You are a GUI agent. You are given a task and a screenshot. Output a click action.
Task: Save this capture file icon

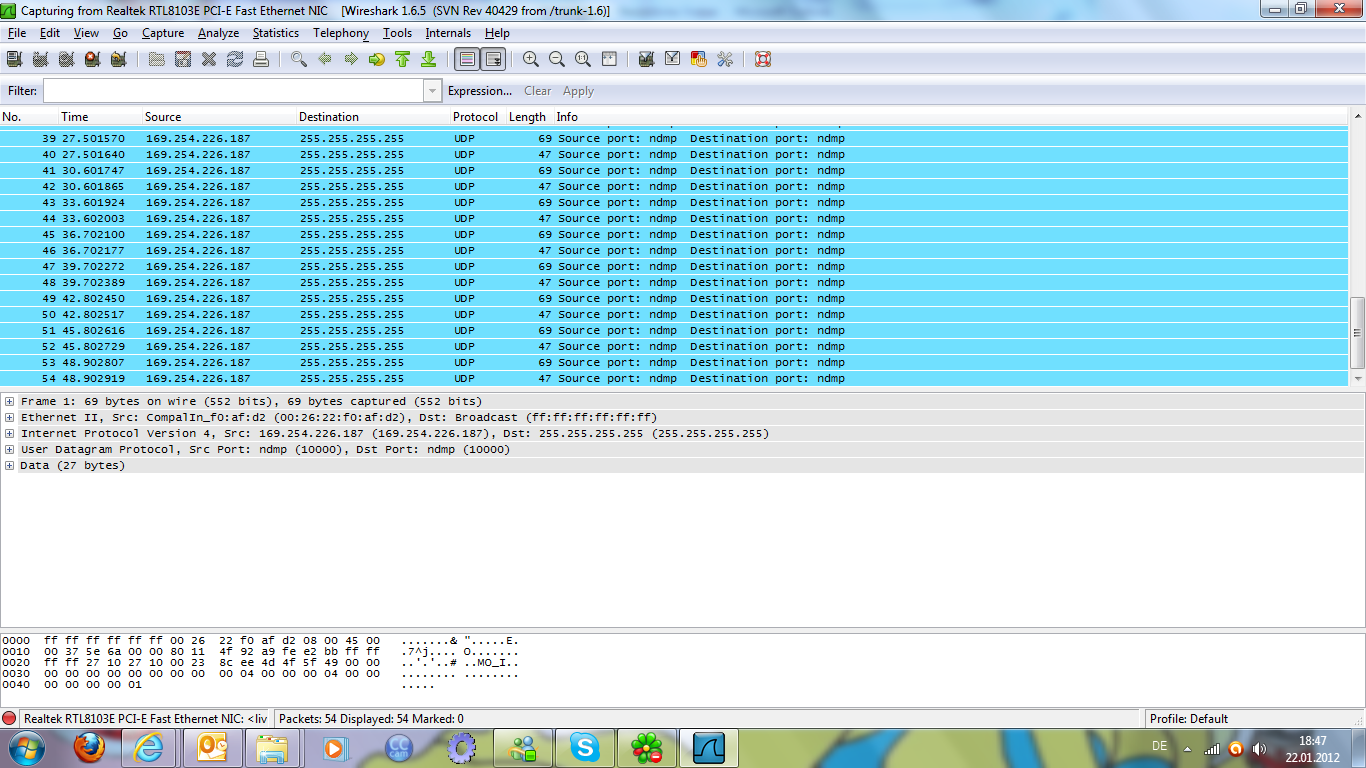(183, 59)
